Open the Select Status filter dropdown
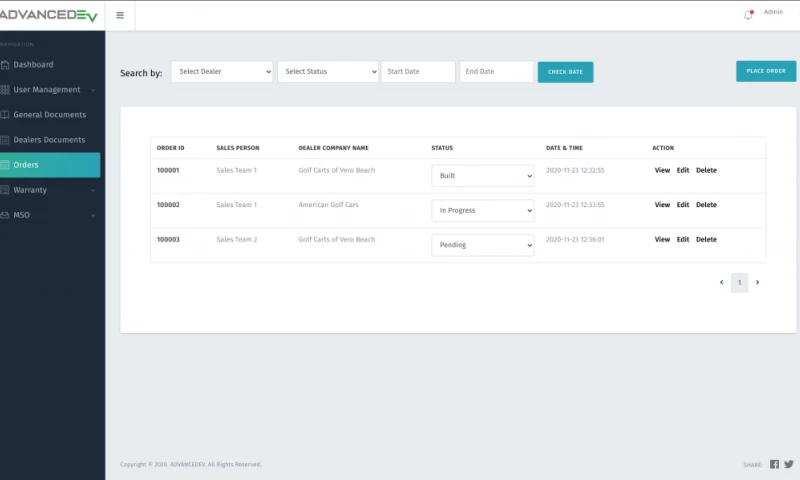800x480 pixels. click(328, 72)
